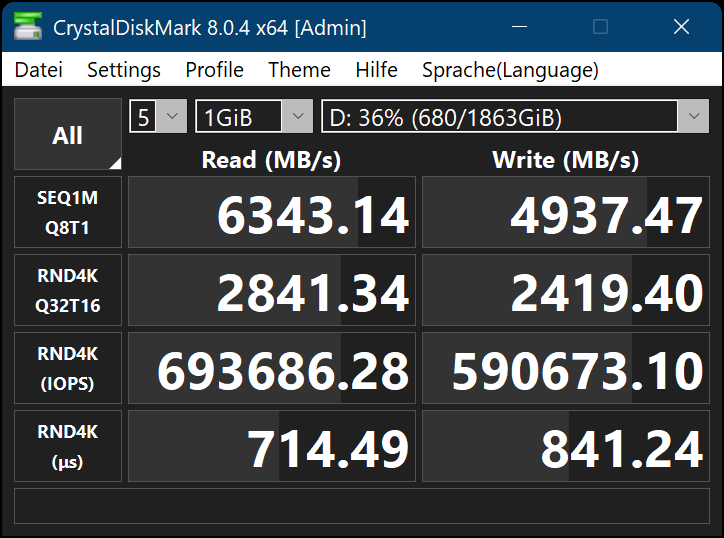Click the RND4K (IOPS) button
Image resolution: width=724 pixels, height=538 pixels.
(x=68, y=368)
